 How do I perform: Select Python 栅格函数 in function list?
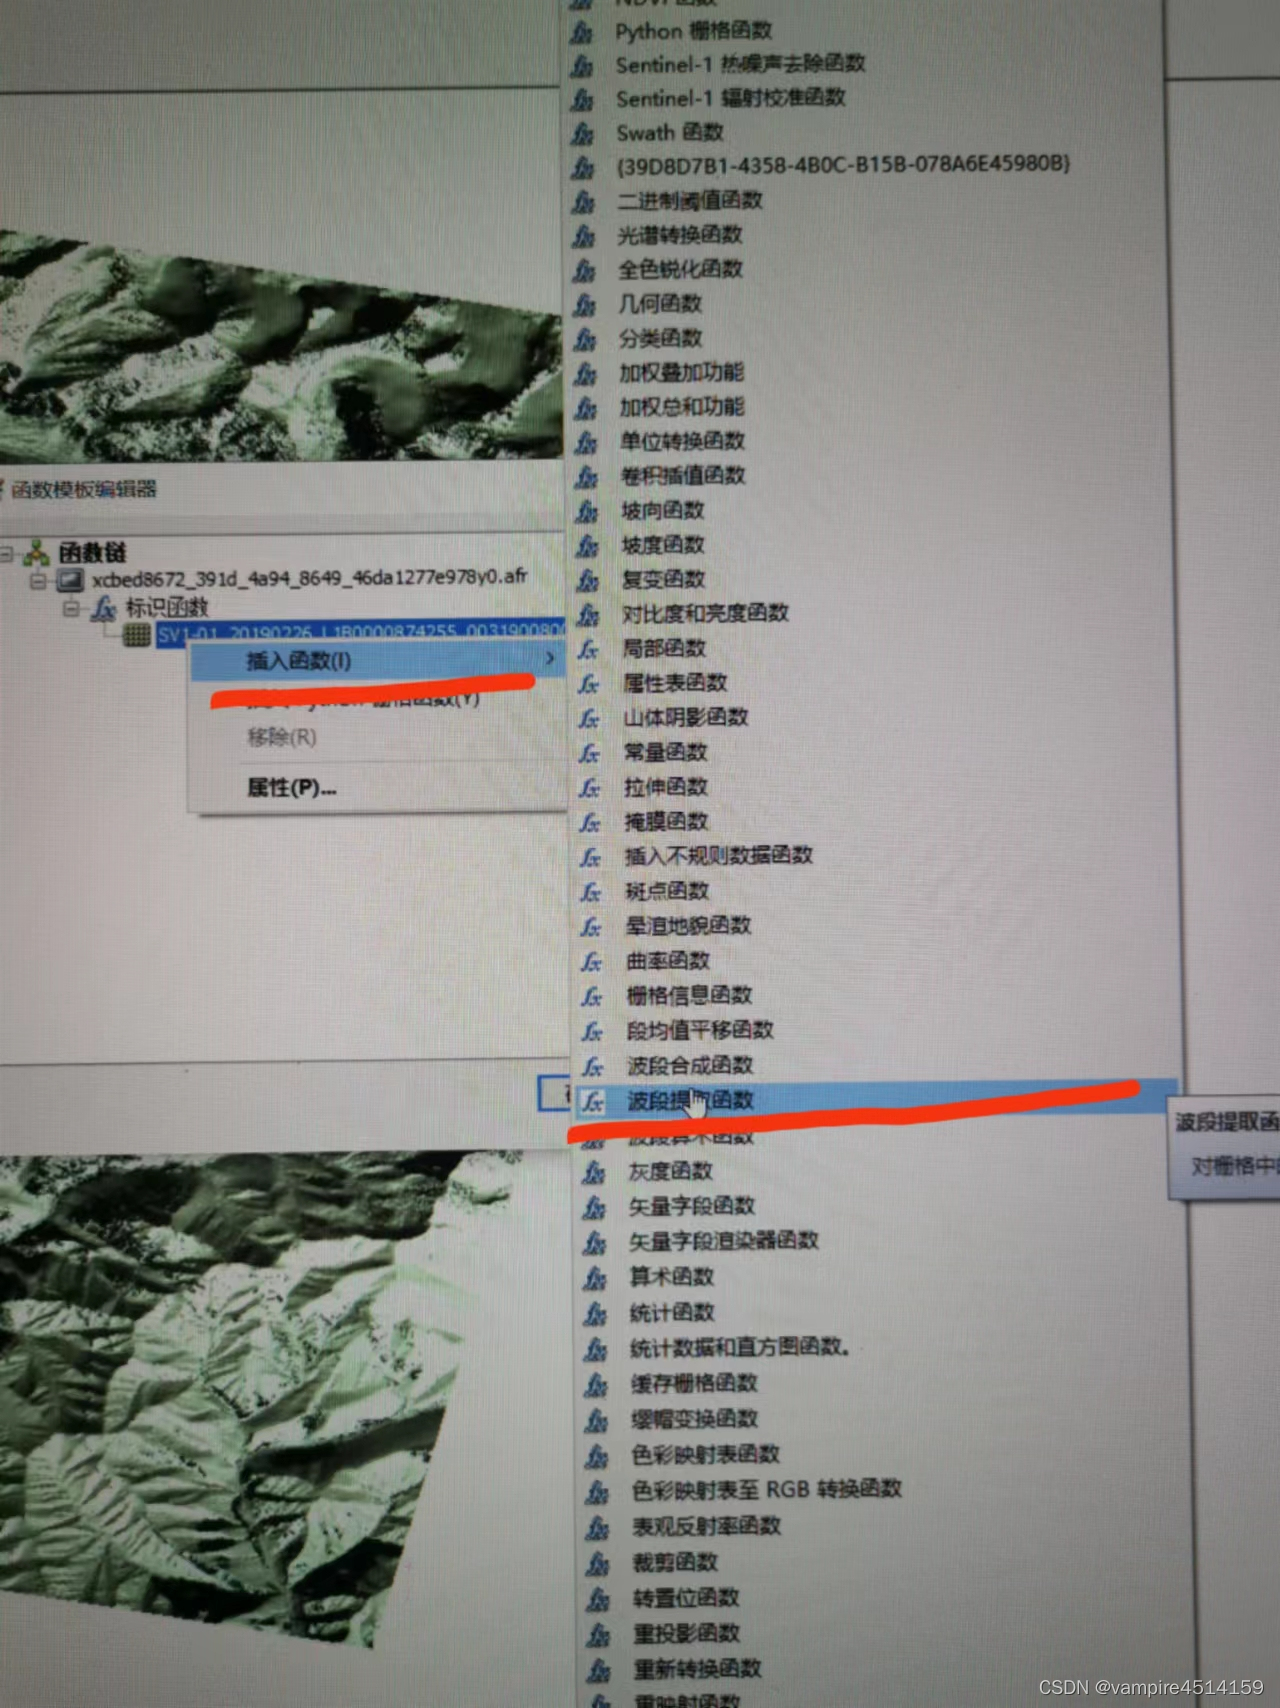tap(693, 31)
